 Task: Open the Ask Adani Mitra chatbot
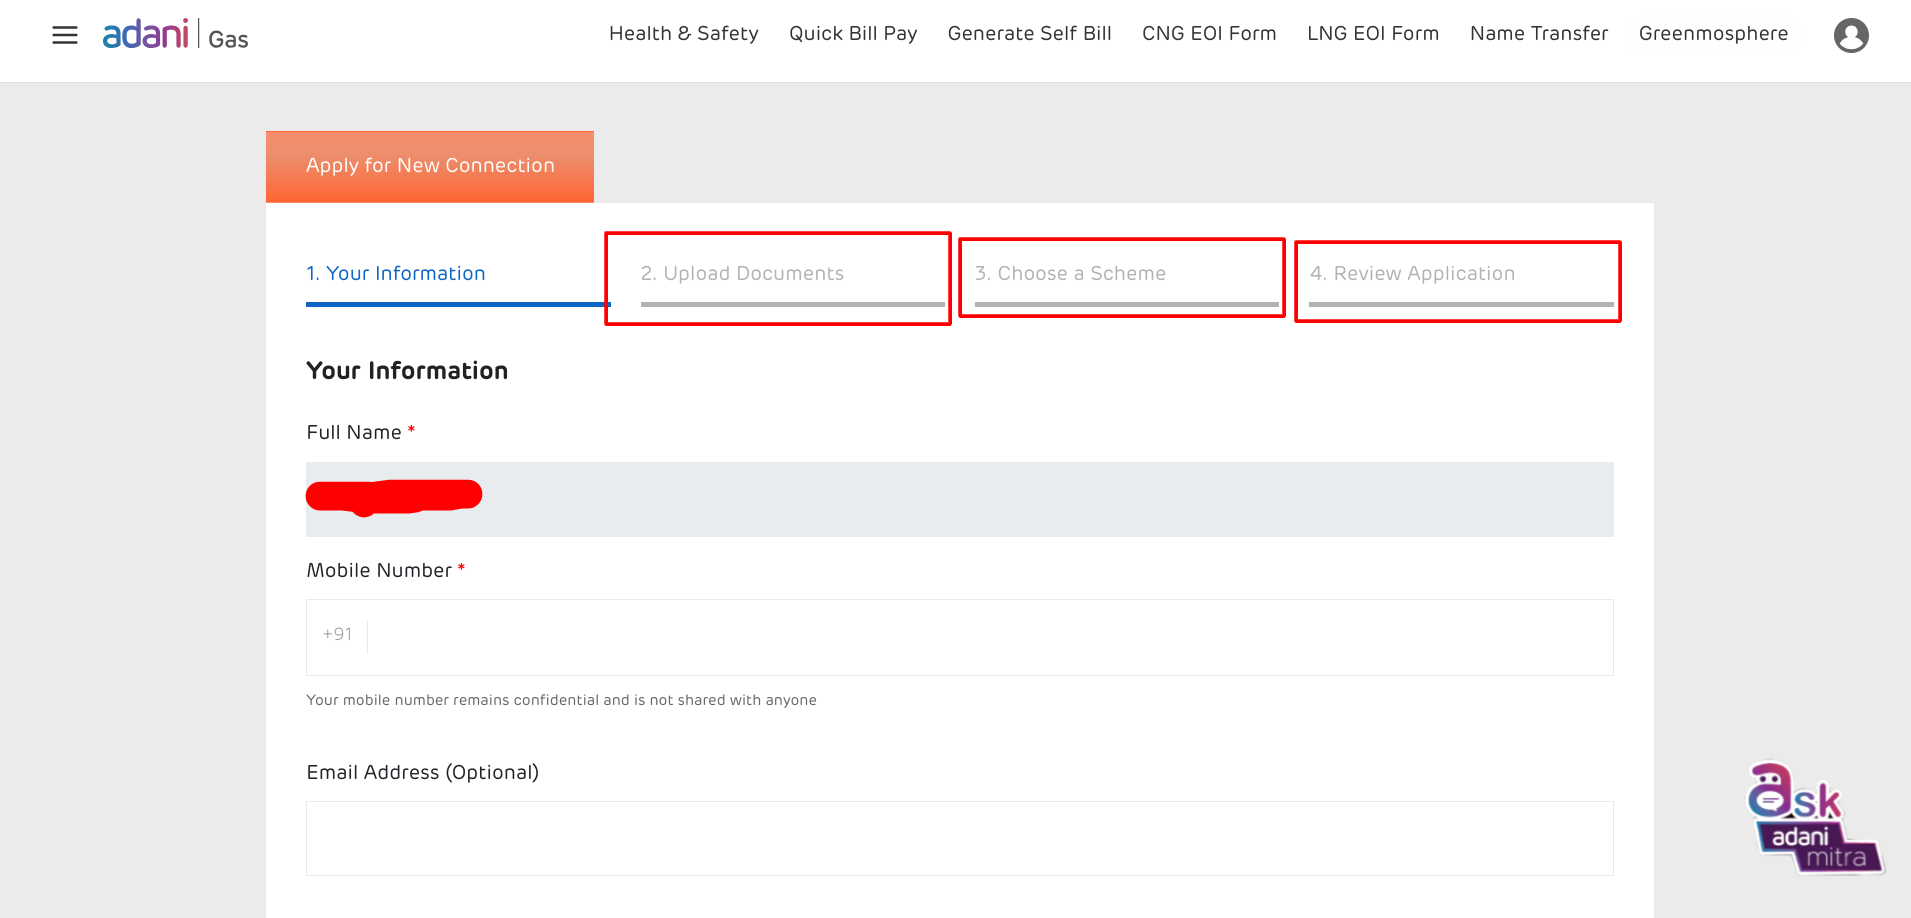1812,820
